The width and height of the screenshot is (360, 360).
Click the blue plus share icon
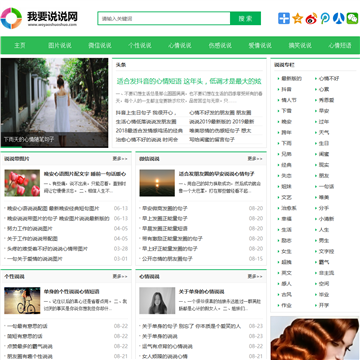click(x=284, y=18)
